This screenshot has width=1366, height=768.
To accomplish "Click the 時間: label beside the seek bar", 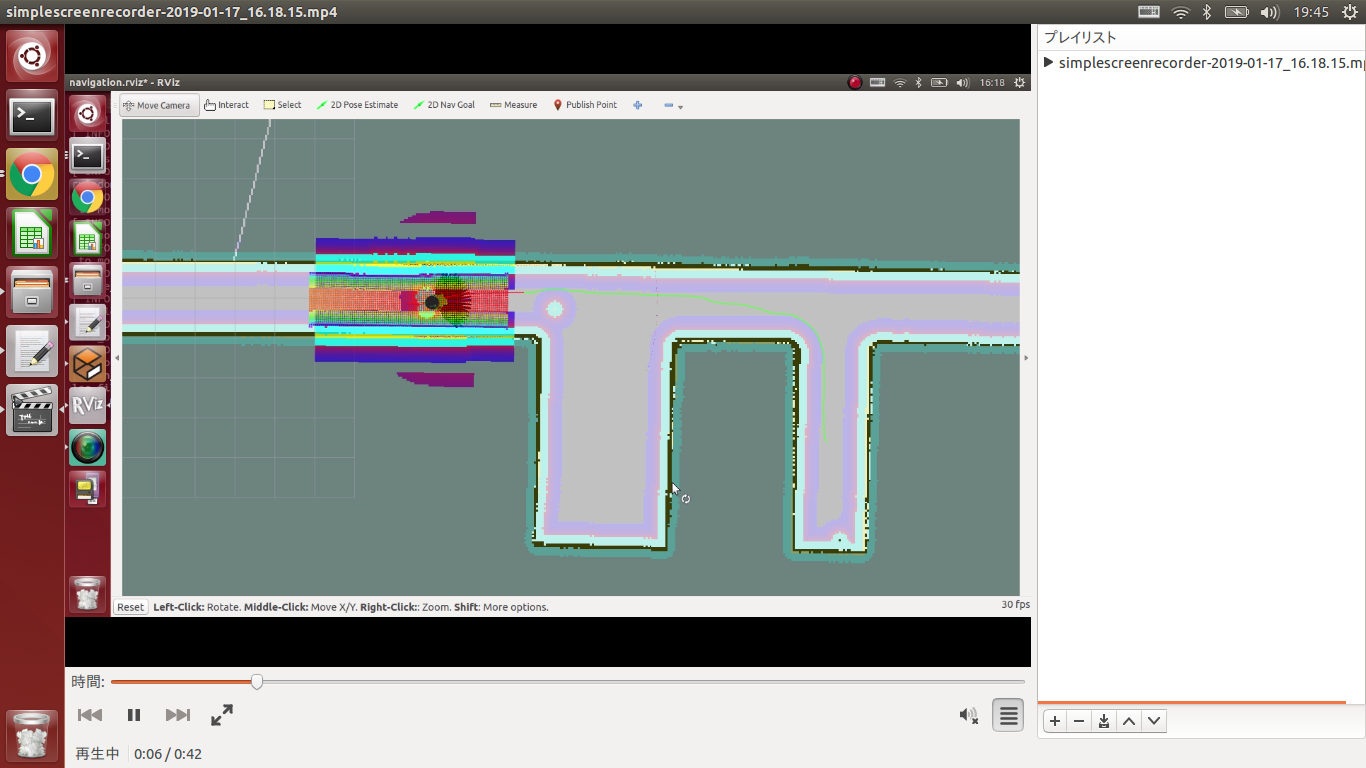I will 88,682.
